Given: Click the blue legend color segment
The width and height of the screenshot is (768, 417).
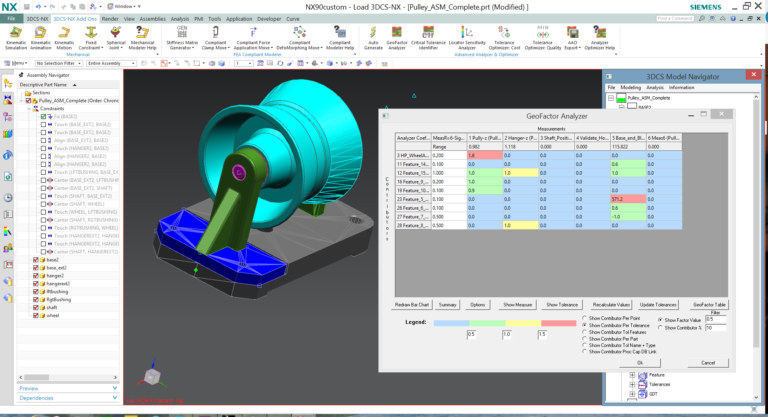Looking at the screenshot, I should tap(452, 323).
